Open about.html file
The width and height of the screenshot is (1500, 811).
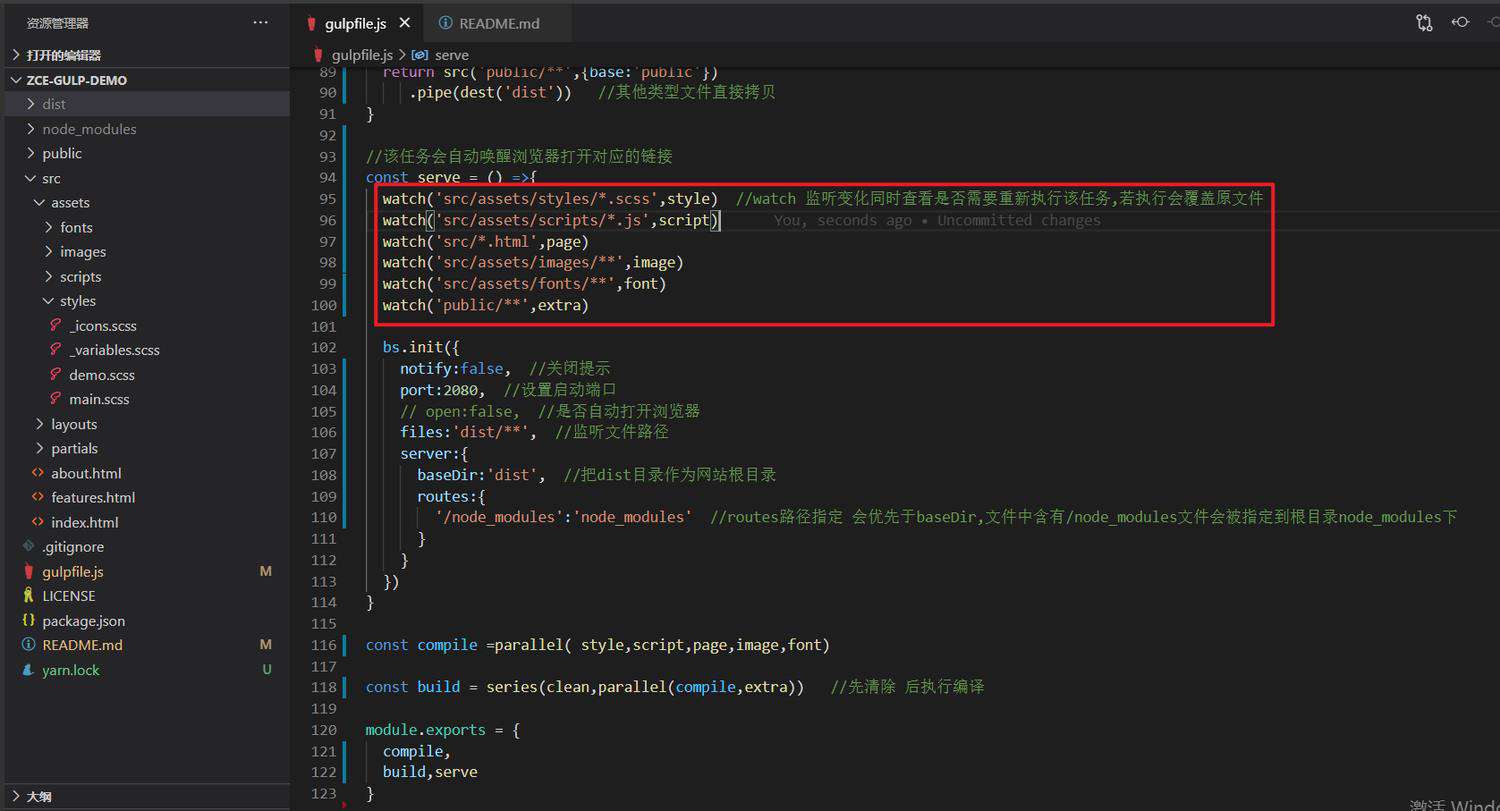click(x=147, y=473)
